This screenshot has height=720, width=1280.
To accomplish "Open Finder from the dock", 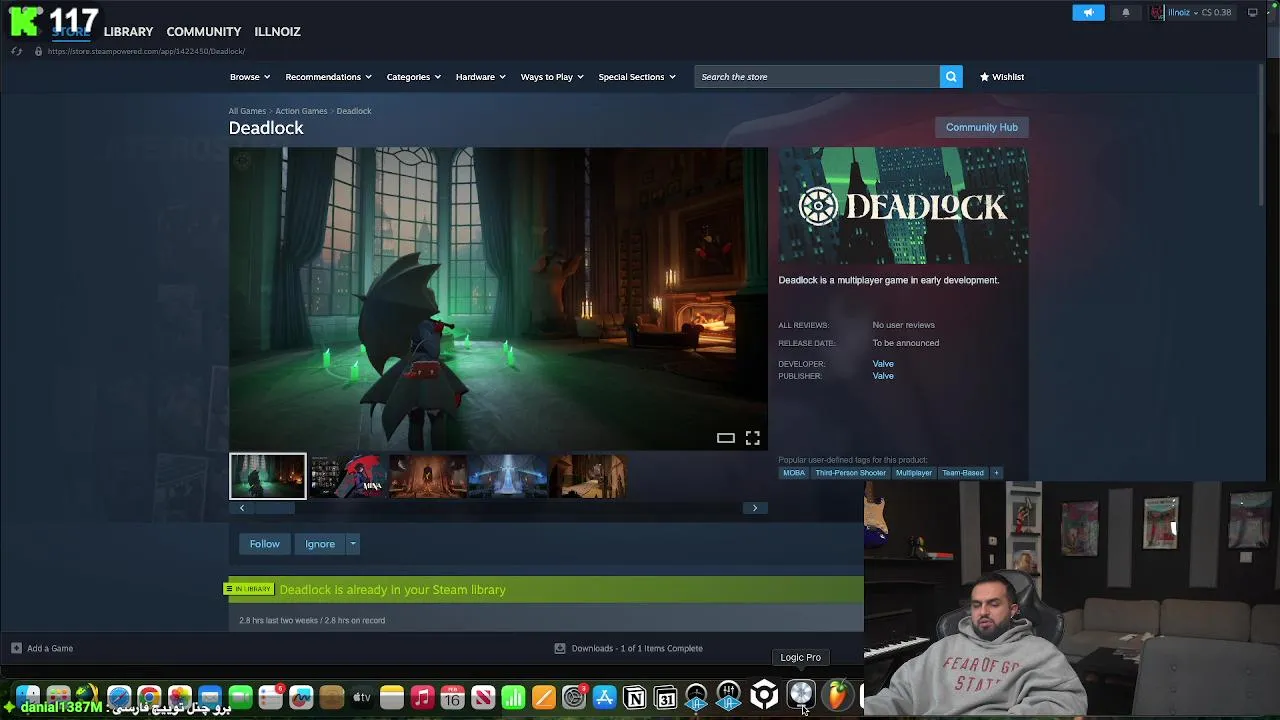I will [x=28, y=696].
